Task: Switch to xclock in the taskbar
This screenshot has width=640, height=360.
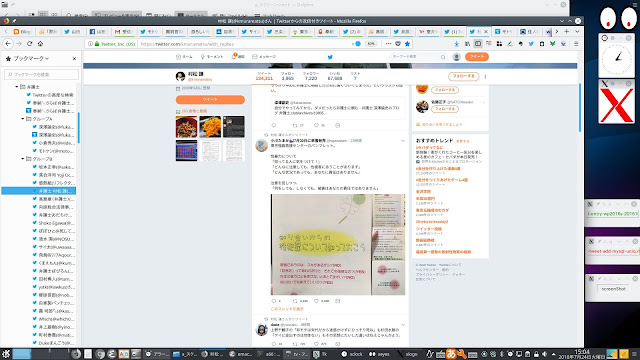Action: (x=352, y=354)
